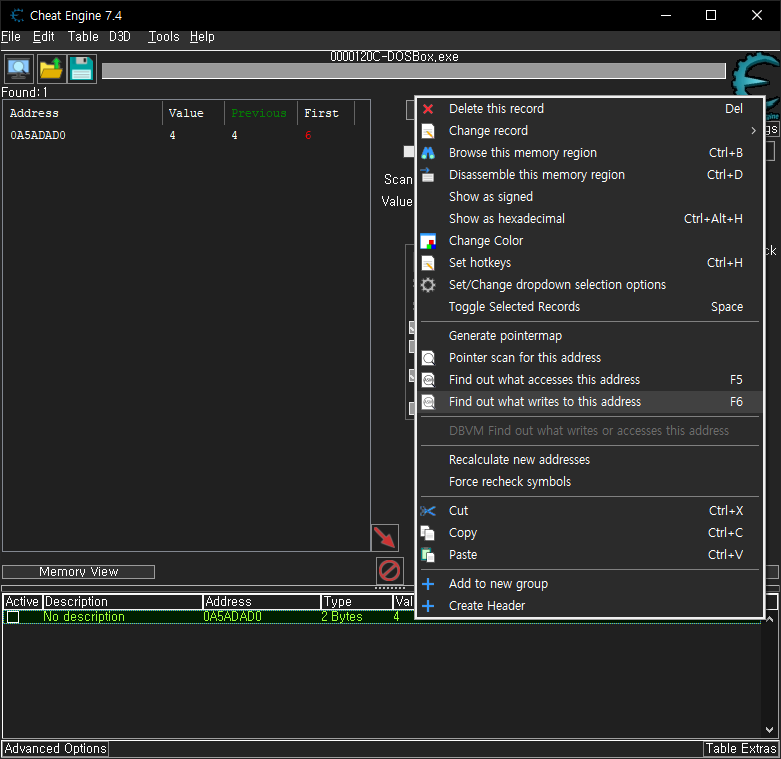Open the Edit menu

[43, 37]
